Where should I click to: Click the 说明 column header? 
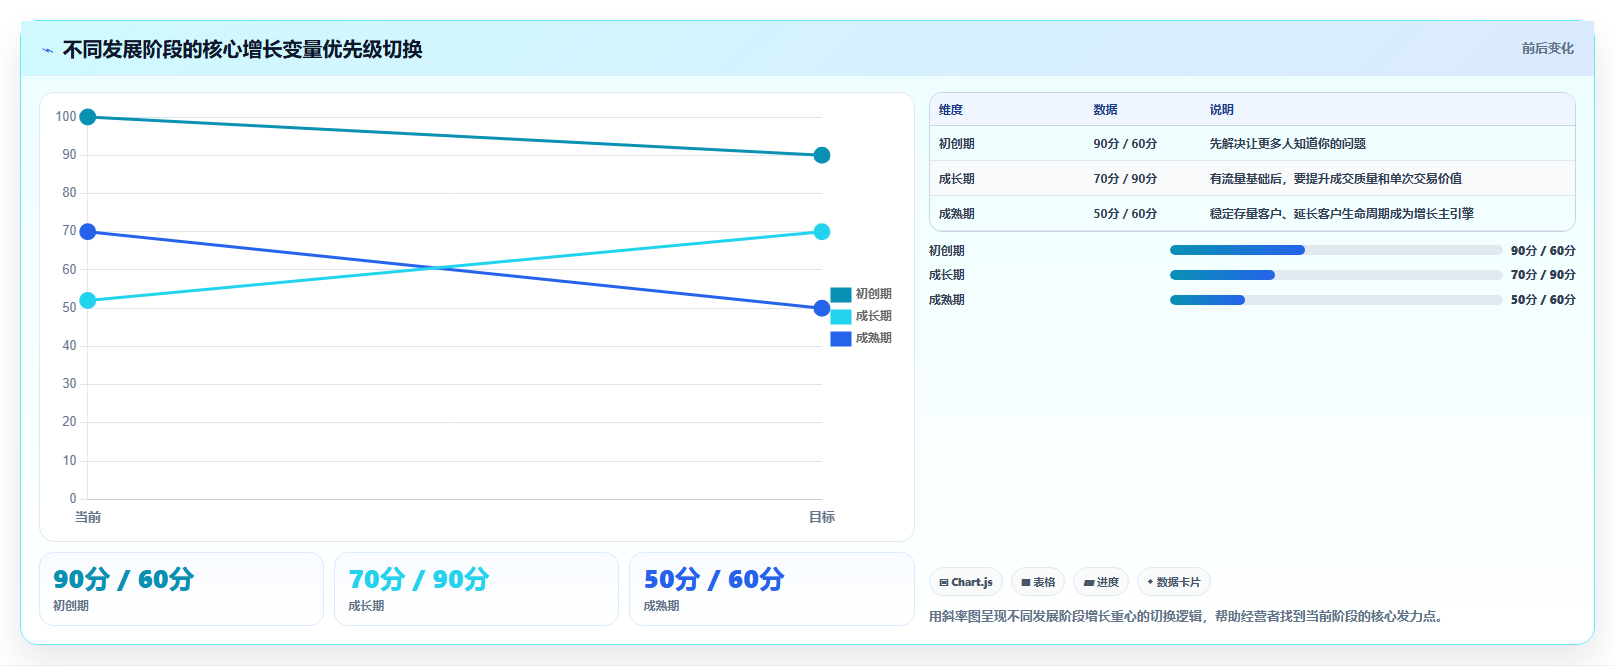point(1221,110)
